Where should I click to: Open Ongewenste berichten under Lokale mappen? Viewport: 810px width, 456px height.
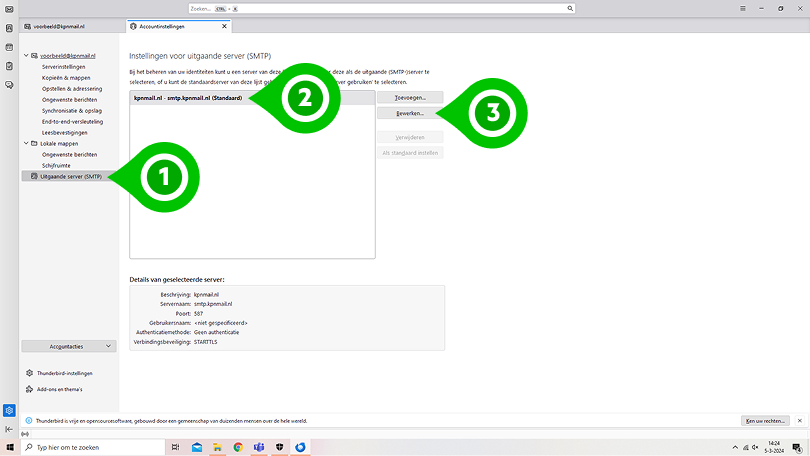click(69, 154)
